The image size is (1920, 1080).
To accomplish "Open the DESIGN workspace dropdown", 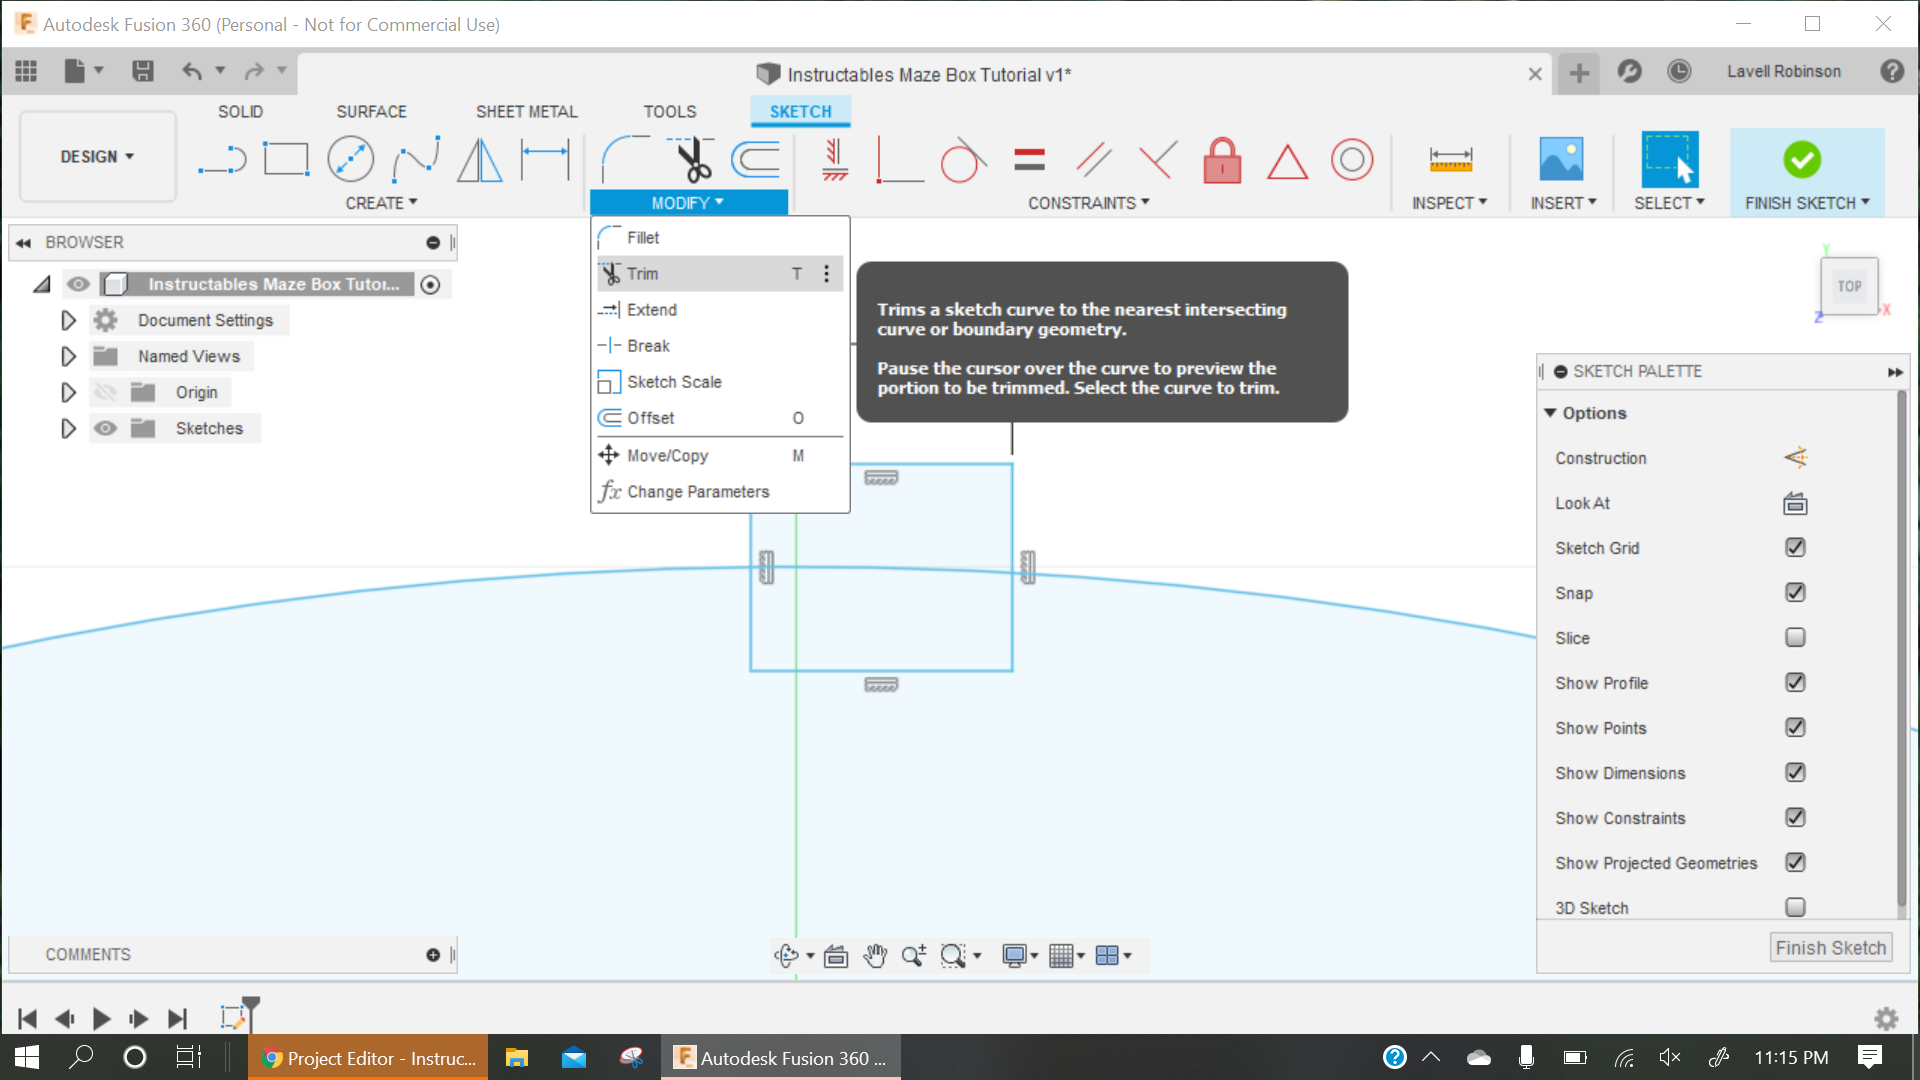I will [97, 157].
